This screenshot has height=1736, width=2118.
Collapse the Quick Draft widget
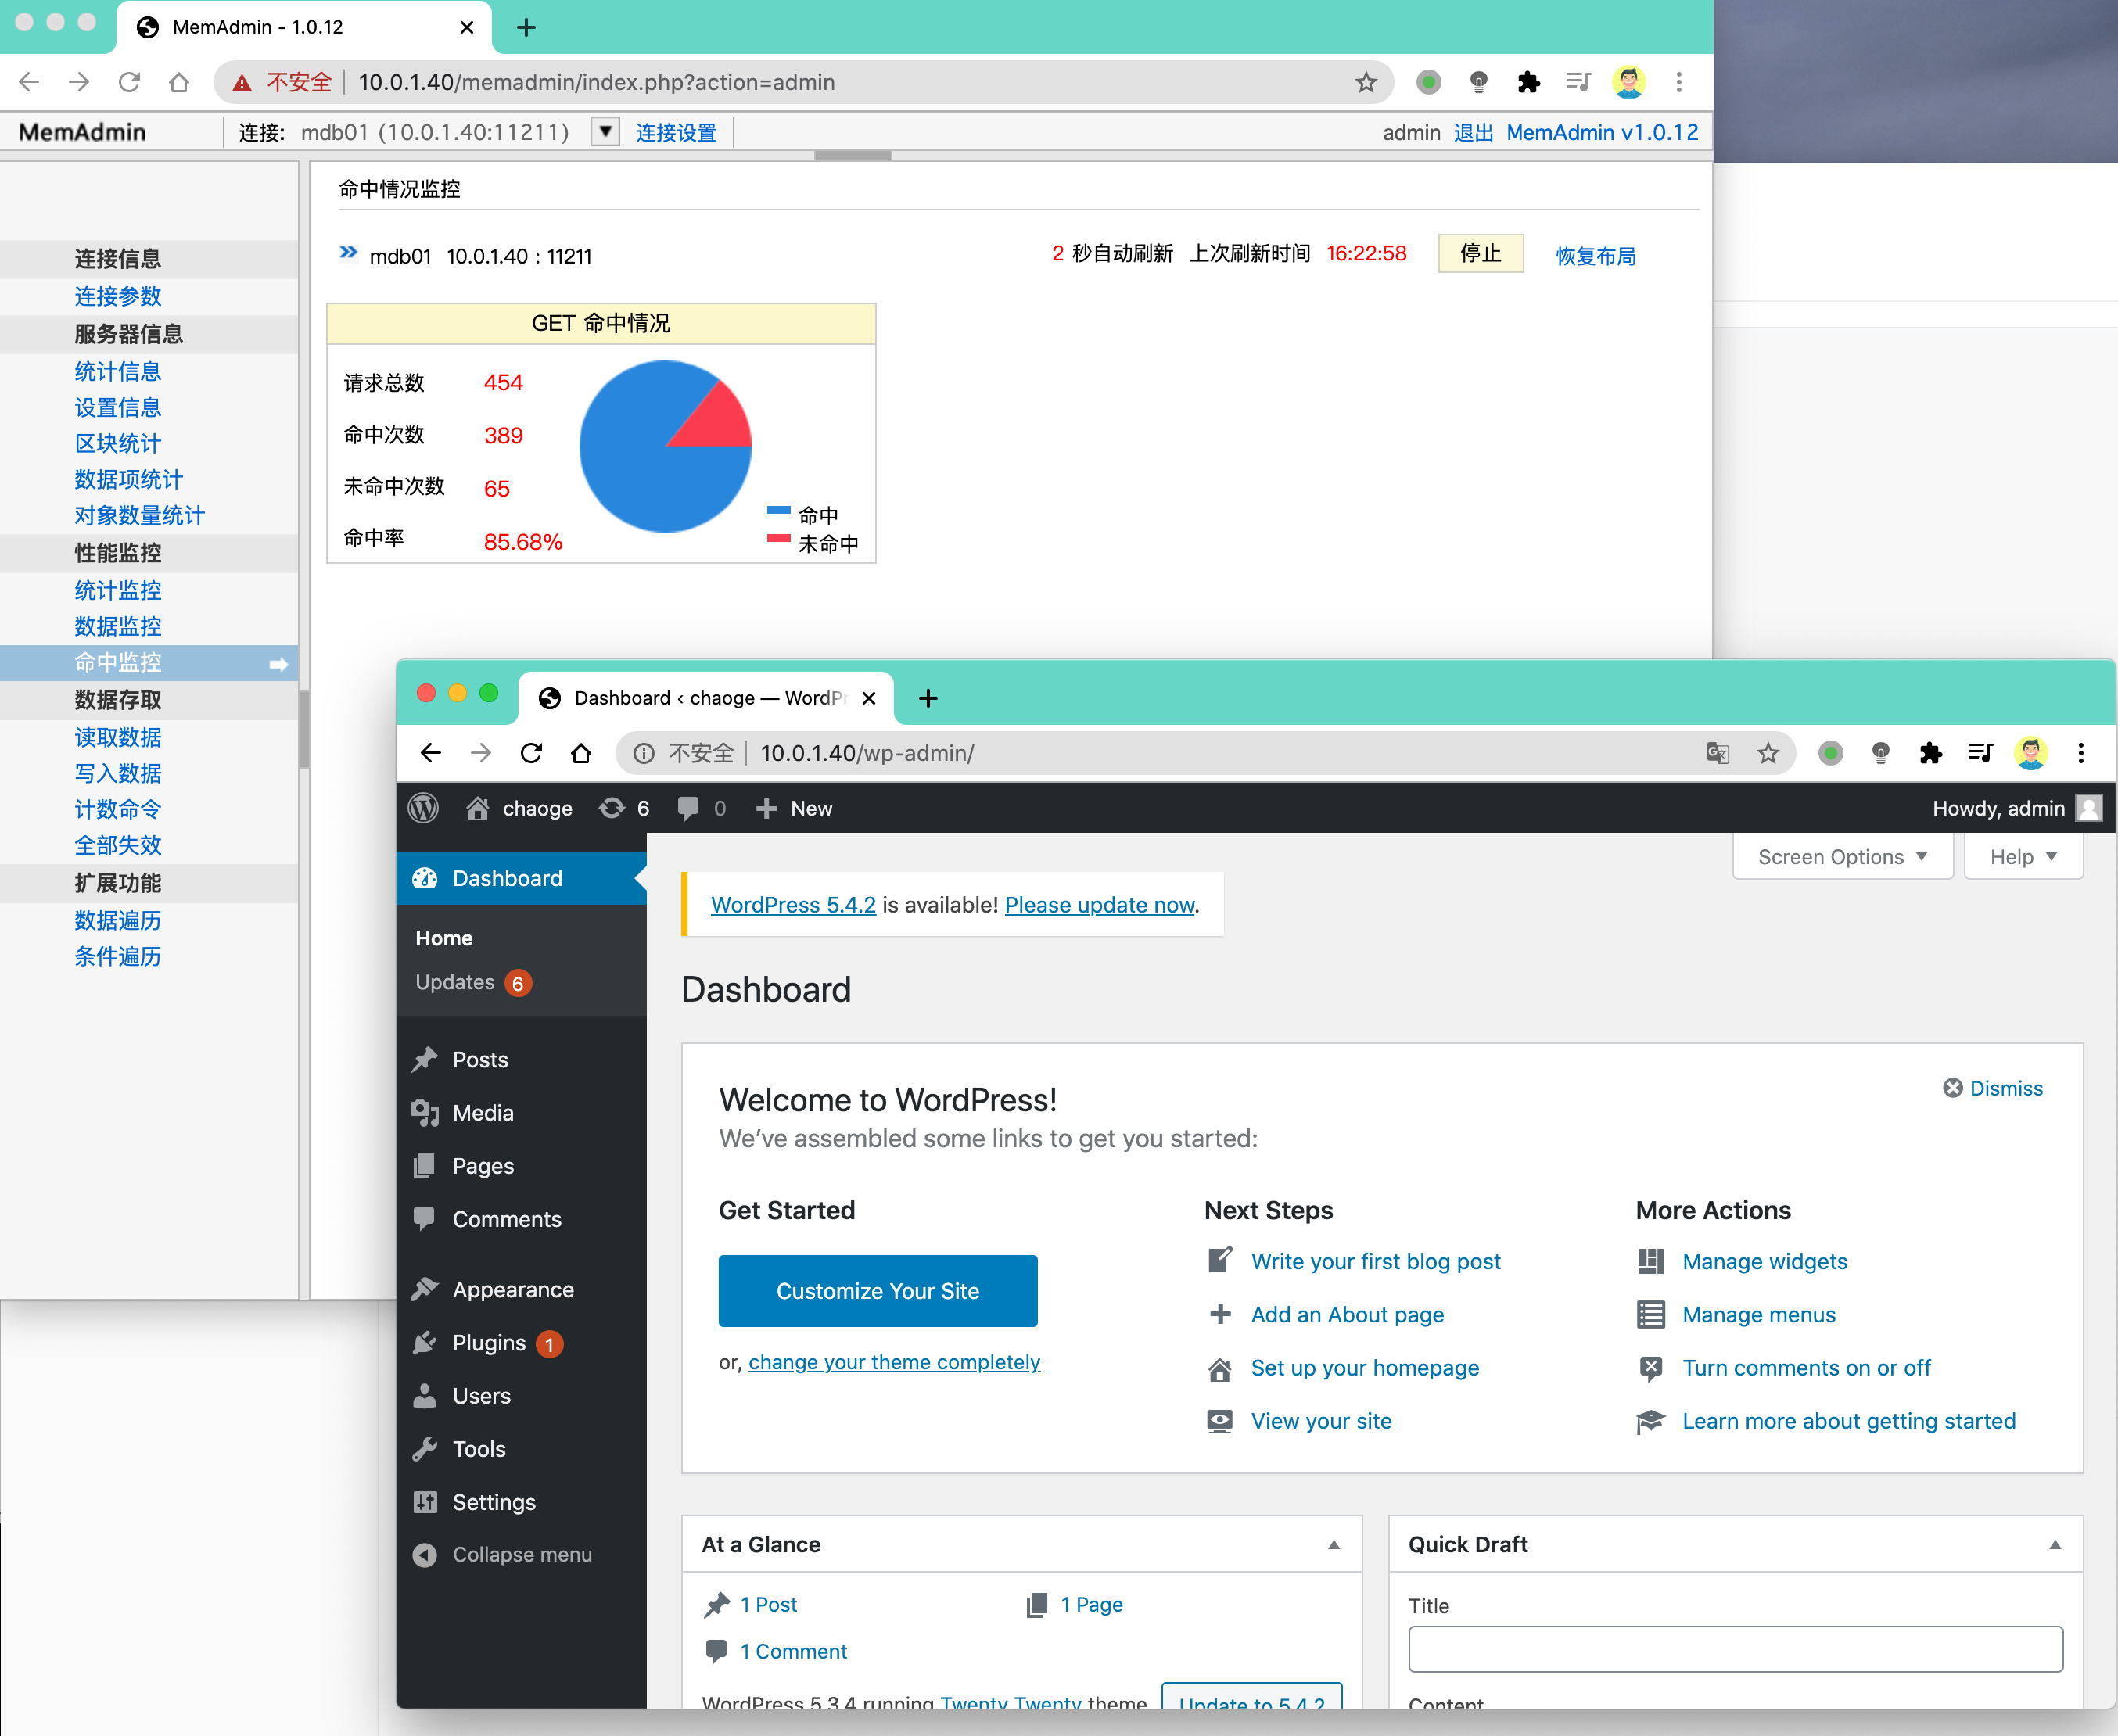tap(2055, 1545)
